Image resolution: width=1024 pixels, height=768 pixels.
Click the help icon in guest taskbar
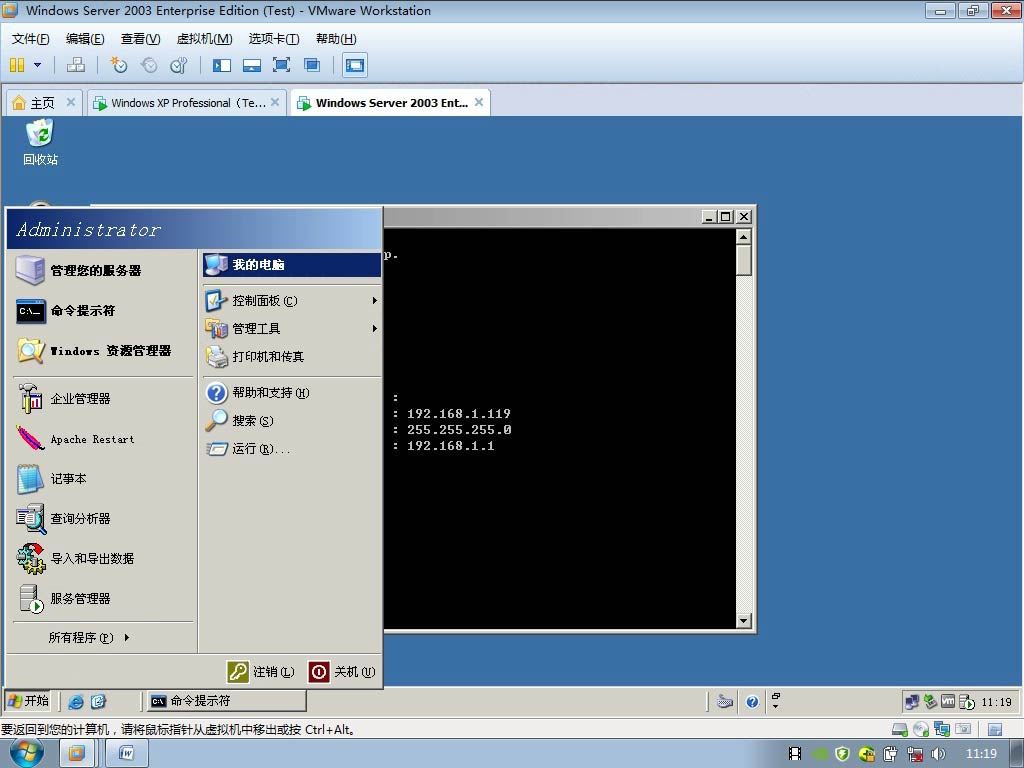tap(752, 701)
